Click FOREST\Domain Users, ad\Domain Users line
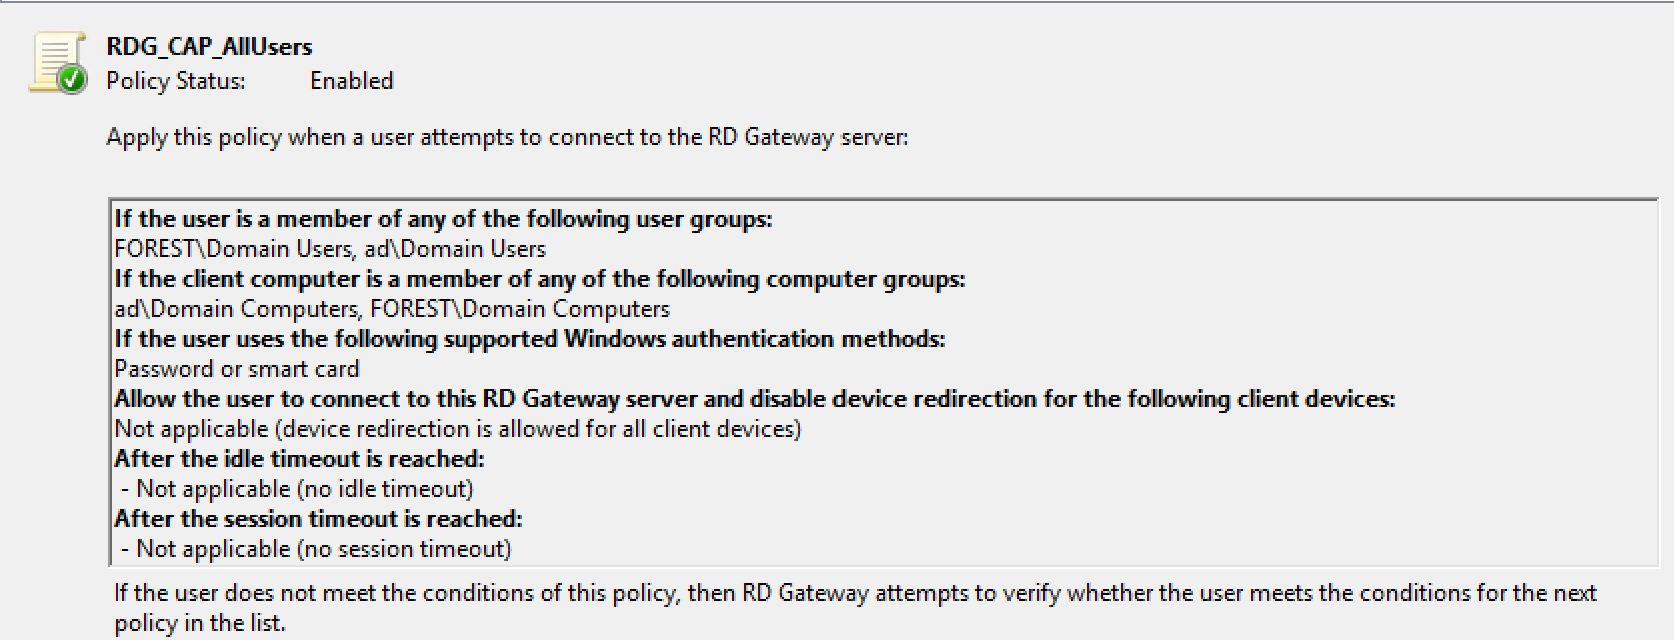The image size is (1674, 640). click(x=330, y=249)
